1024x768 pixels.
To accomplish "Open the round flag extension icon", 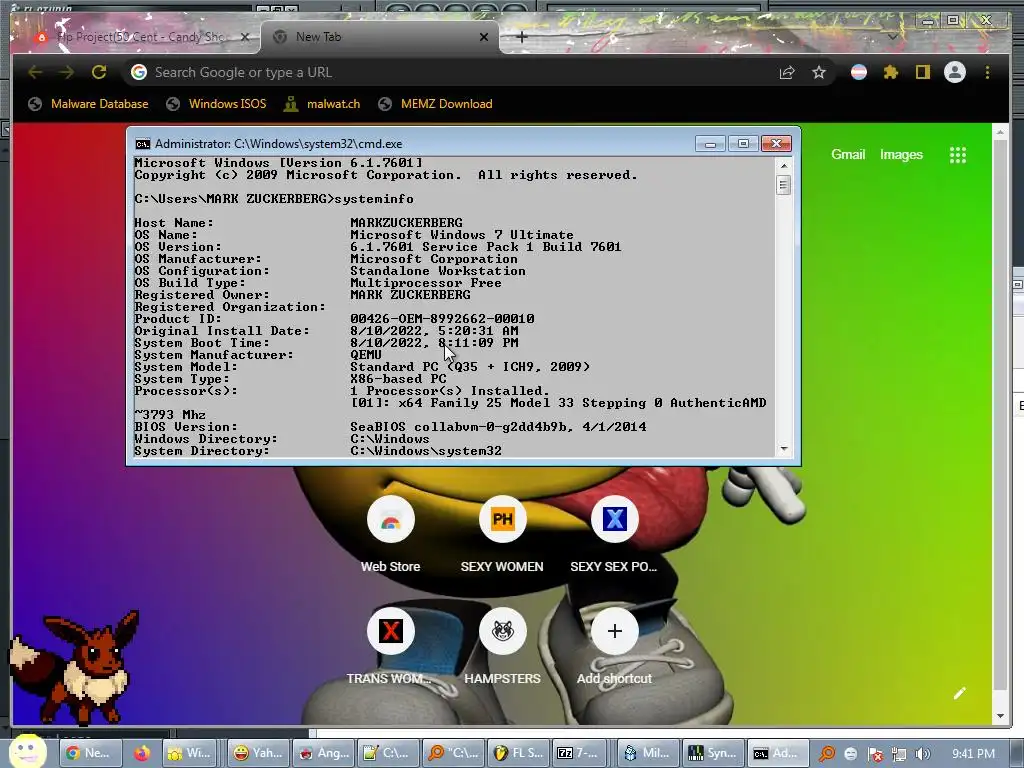I will (859, 72).
